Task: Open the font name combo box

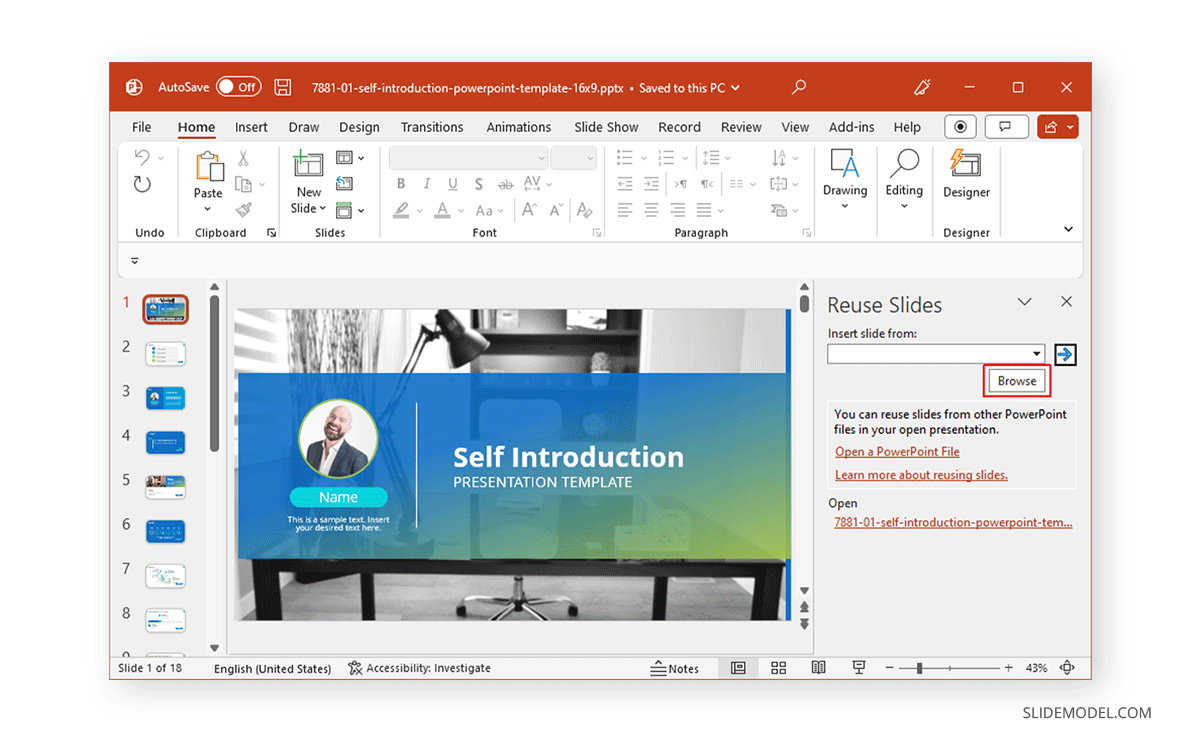Action: tap(468, 158)
